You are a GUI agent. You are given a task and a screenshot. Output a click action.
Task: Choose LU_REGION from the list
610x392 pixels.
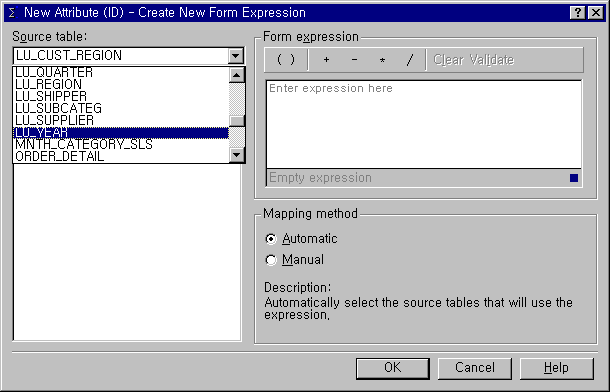tap(121, 84)
